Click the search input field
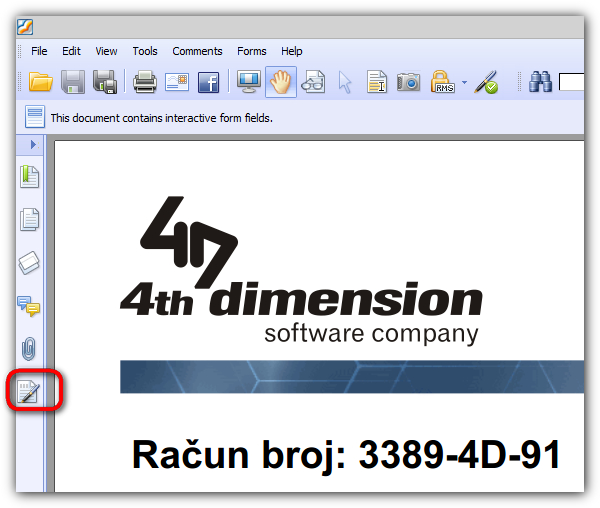The image size is (600, 508). coord(571,82)
